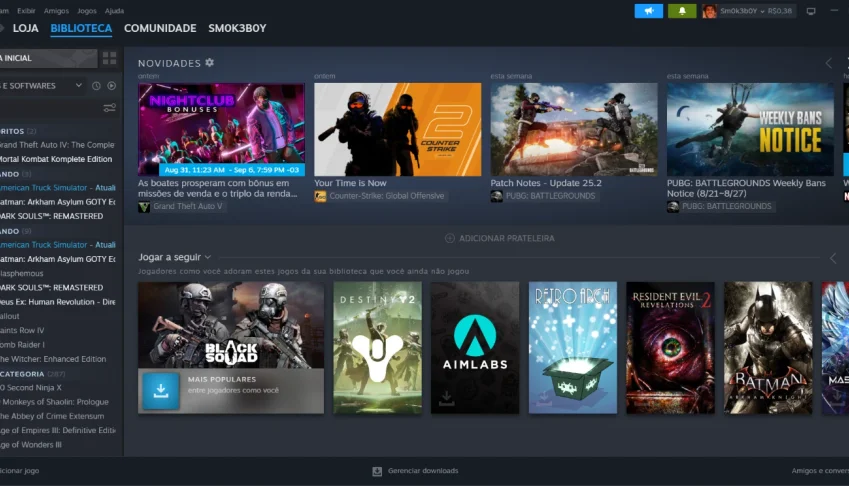The width and height of the screenshot is (849, 486).
Task: Click the downloads icon beside Gerenciar downloads
Action: pos(377,471)
